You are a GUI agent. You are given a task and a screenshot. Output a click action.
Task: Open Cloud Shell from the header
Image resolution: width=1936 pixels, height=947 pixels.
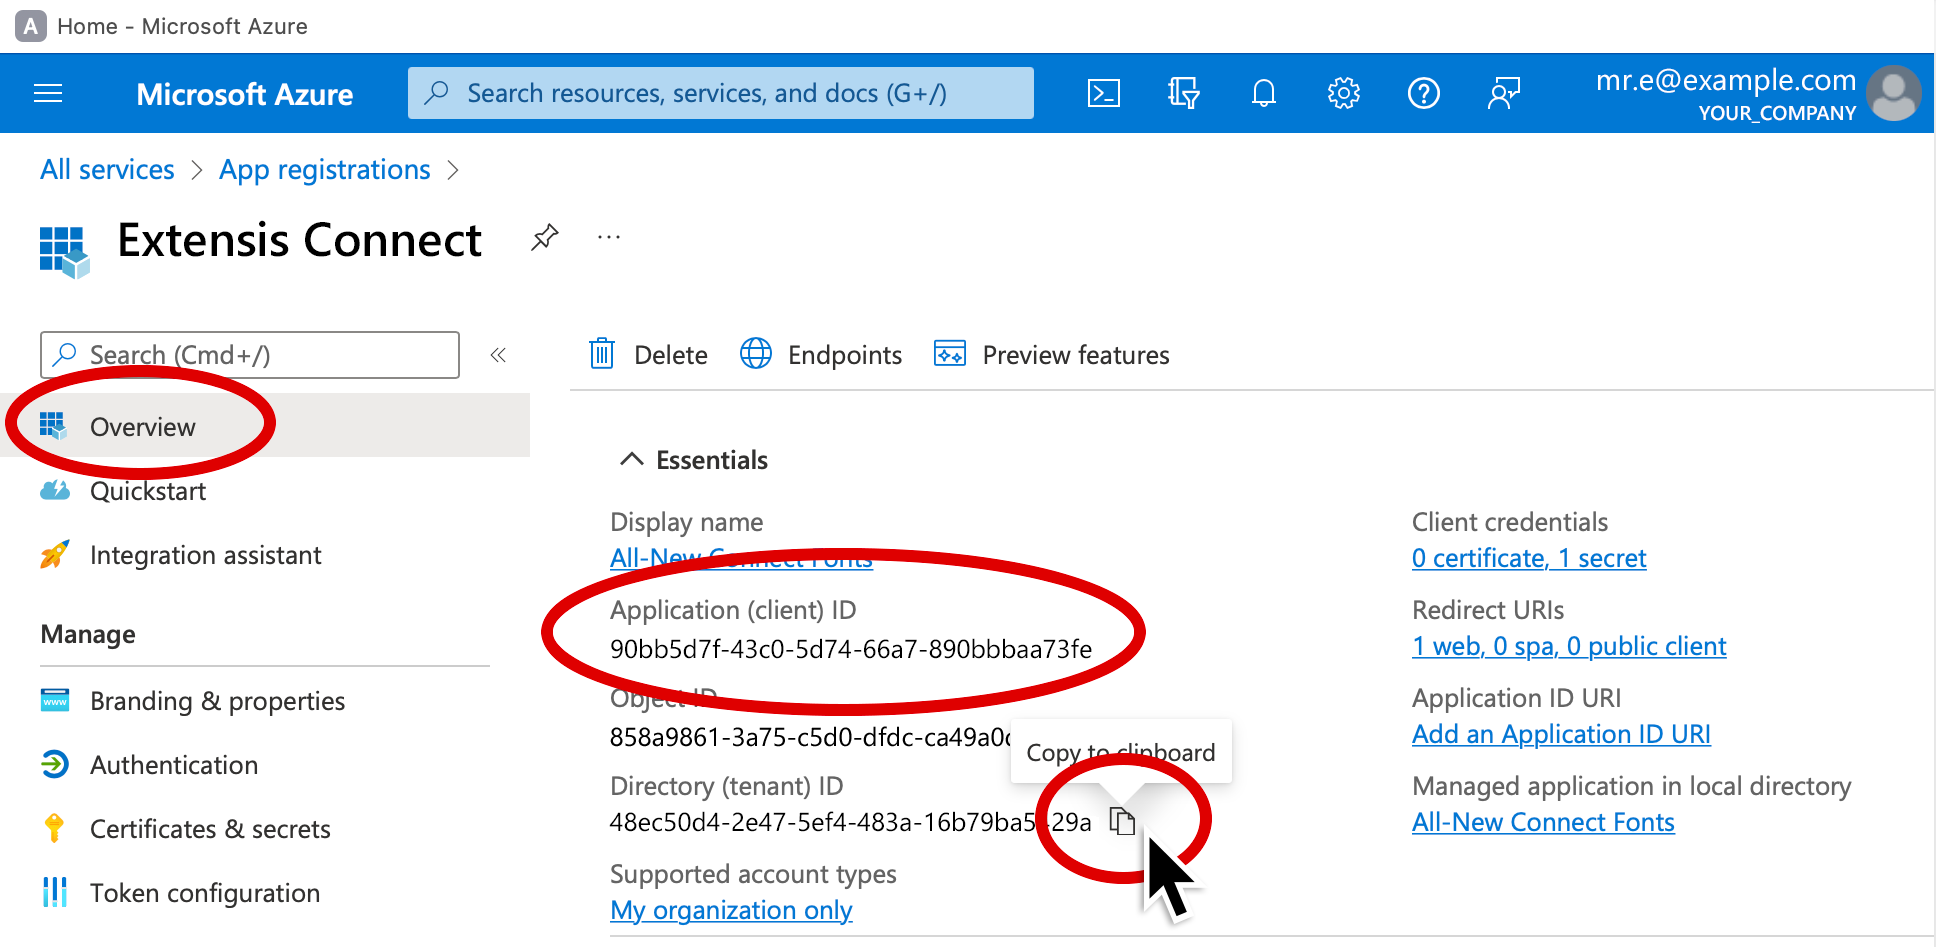[1103, 94]
